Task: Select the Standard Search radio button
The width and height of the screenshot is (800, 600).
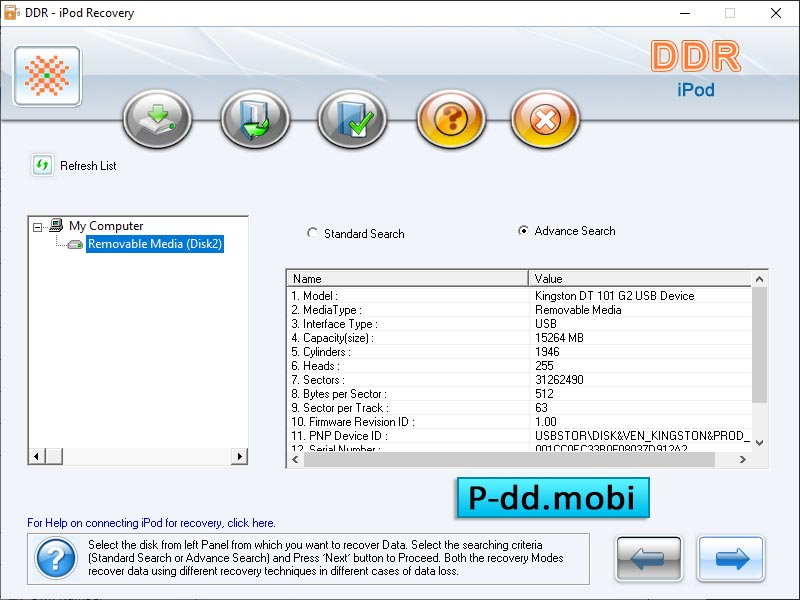Action: click(310, 232)
